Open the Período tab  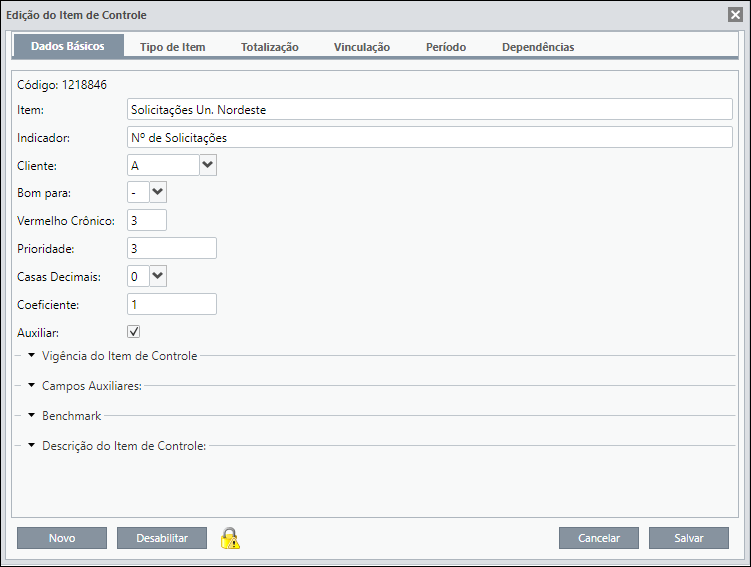coord(446,47)
